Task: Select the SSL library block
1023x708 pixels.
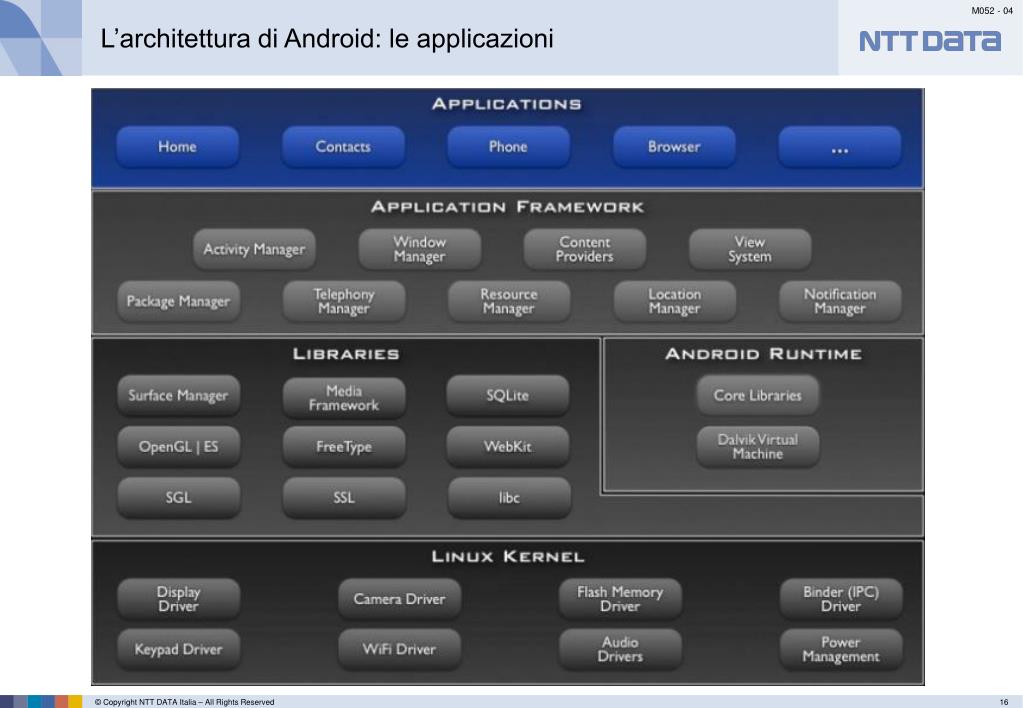Action: pos(344,498)
